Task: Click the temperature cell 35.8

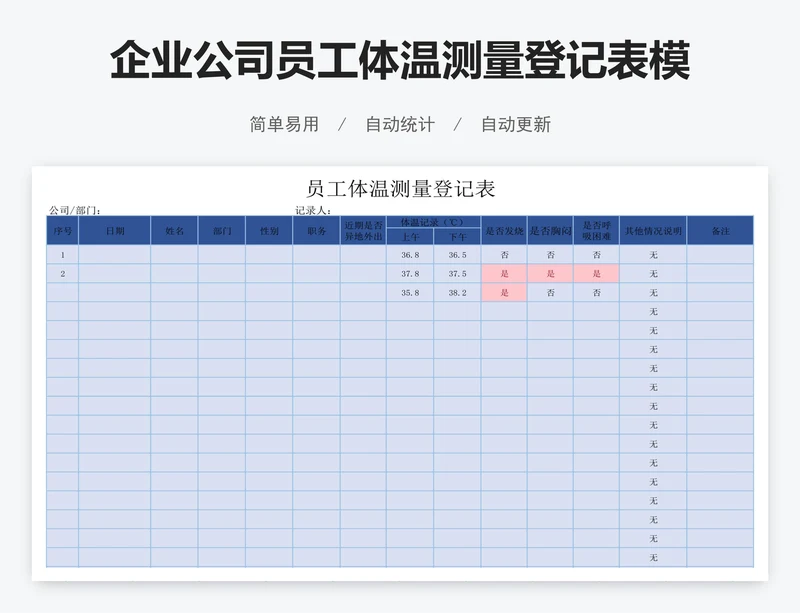Action: [410, 292]
